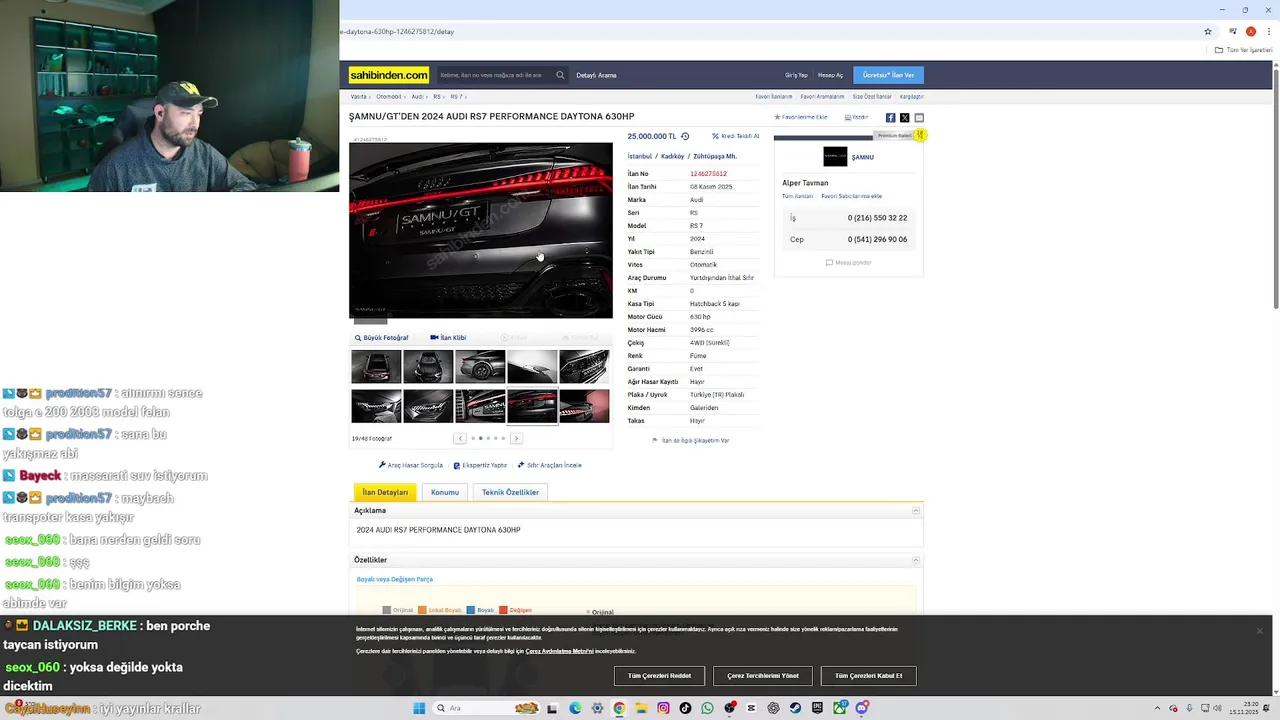The image size is (1280, 720).
Task: Open Steam from the taskbar
Action: (x=795, y=708)
